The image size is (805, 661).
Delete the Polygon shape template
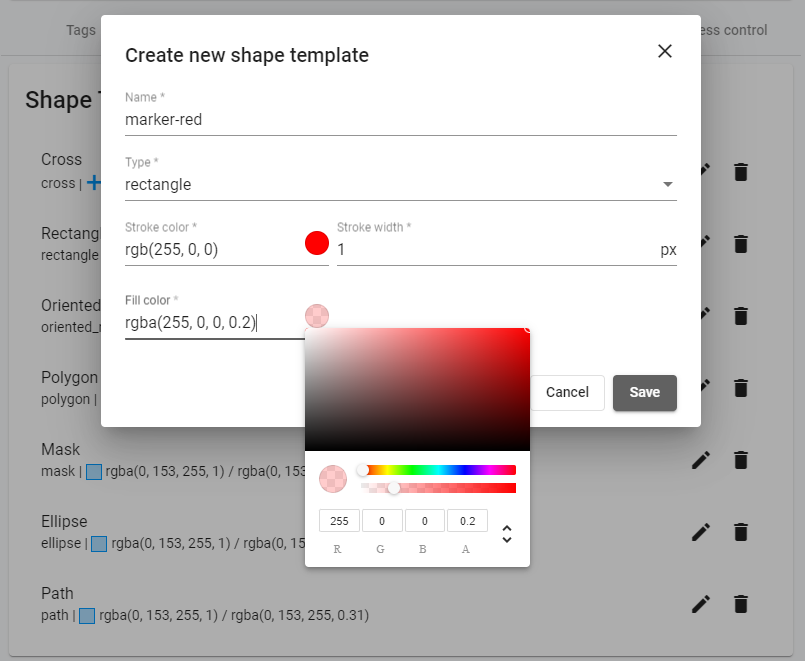tap(741, 387)
